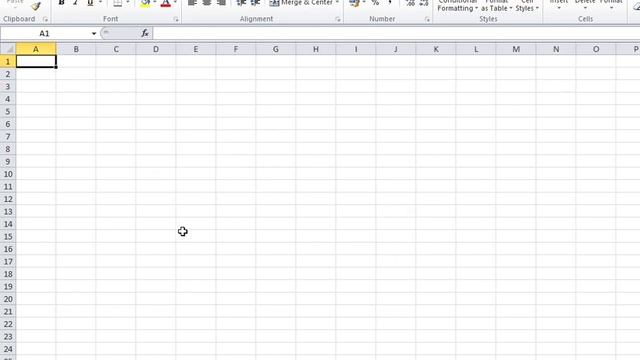Select column M header
The image size is (640, 360).
(x=516, y=49)
